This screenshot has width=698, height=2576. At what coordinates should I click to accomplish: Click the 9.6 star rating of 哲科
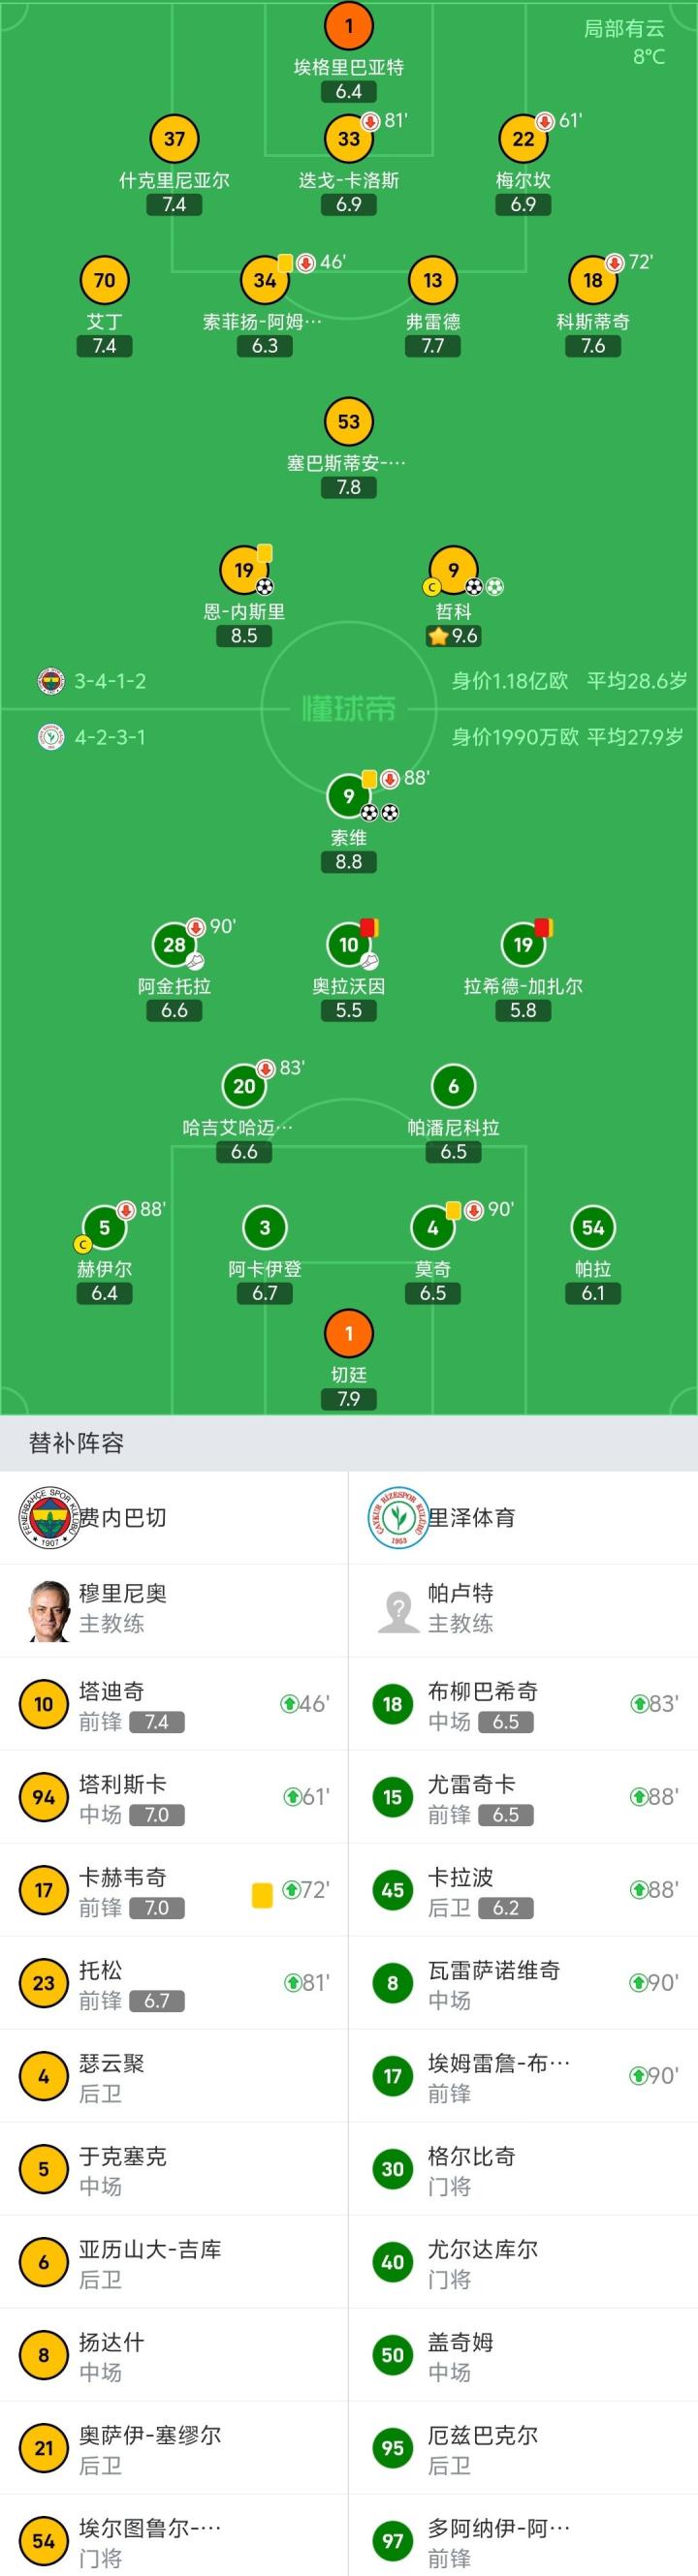(454, 635)
